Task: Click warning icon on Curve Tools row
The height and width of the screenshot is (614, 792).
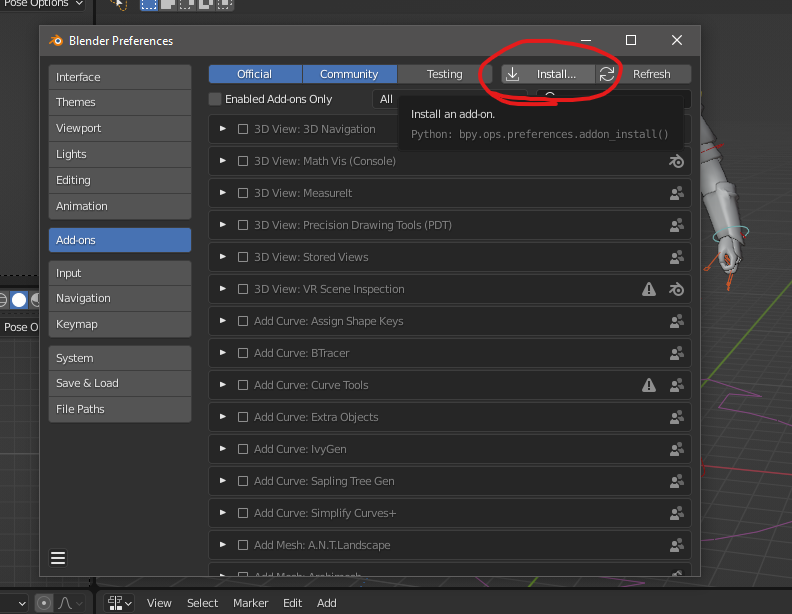Action: 649,385
